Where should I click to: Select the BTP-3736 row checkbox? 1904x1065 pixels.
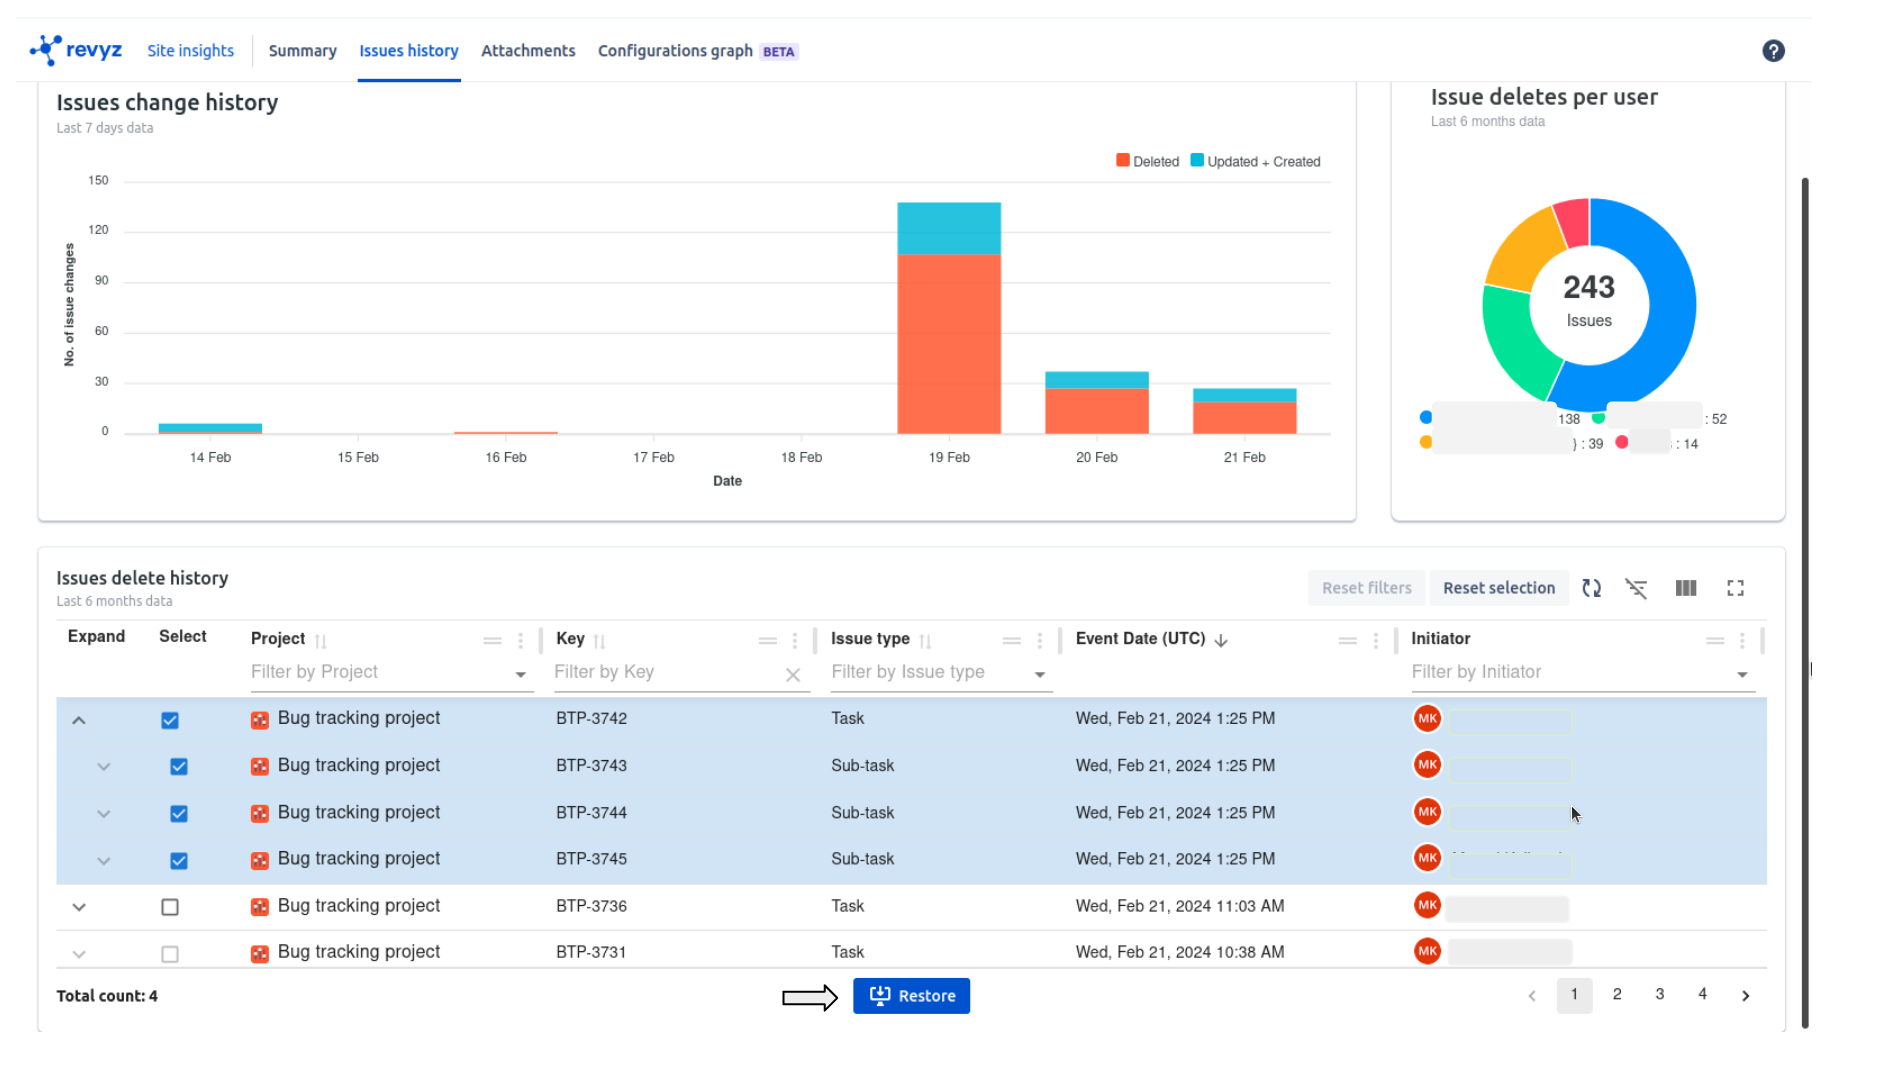click(170, 907)
